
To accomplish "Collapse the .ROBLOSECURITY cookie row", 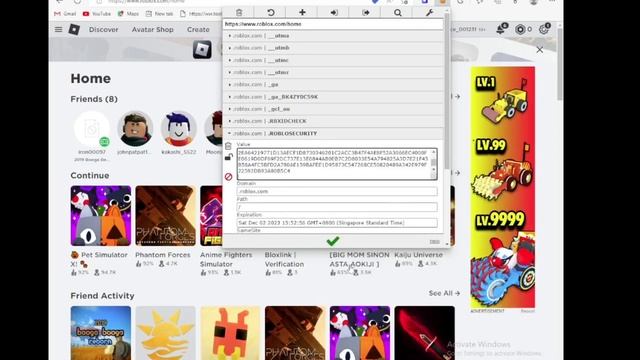I will [333, 133].
